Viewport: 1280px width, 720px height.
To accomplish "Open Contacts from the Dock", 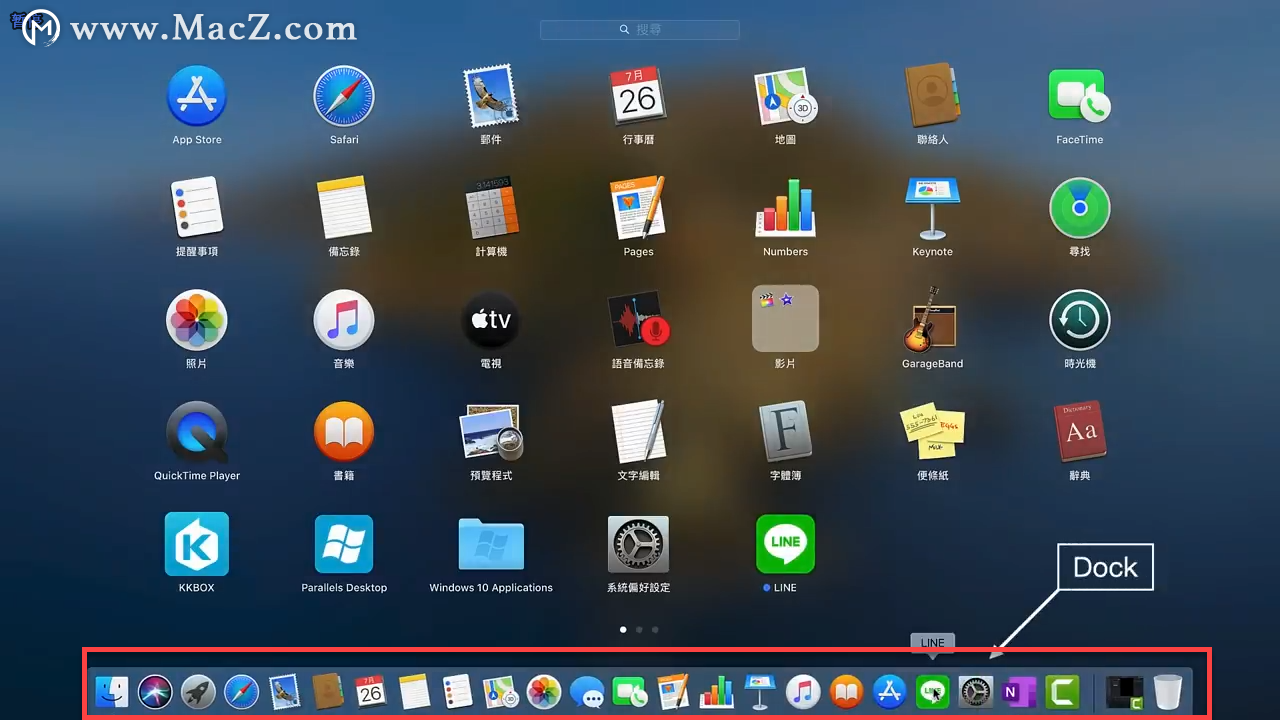I will click(328, 692).
